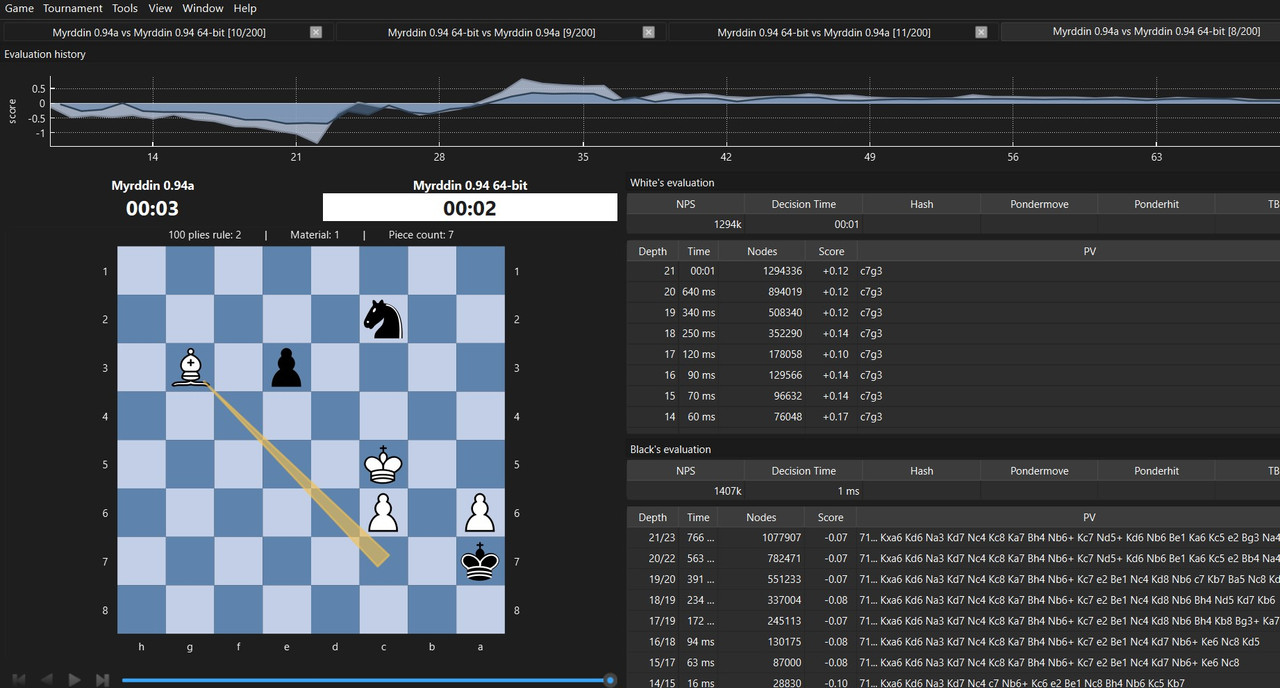Click the Material: 1 label

[315, 235]
